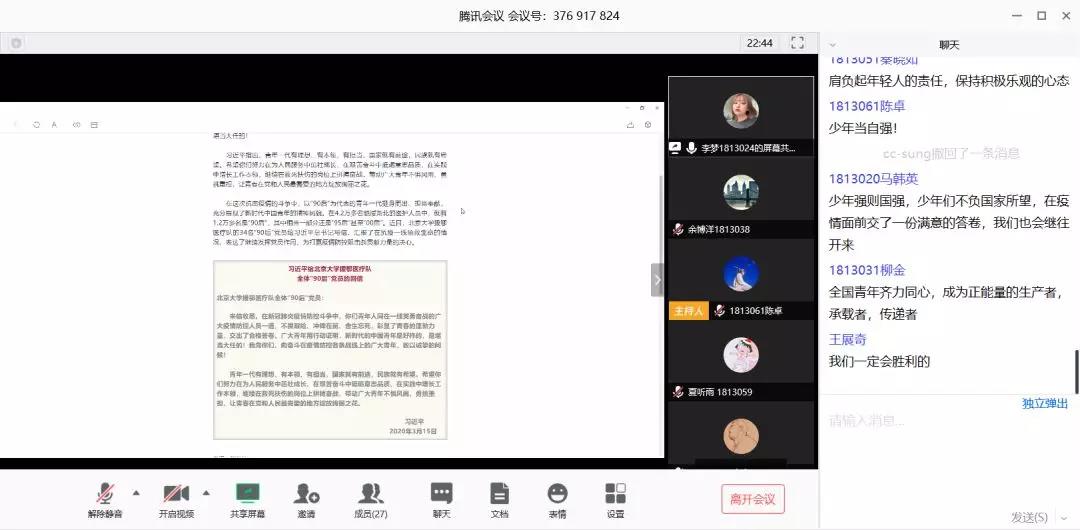
Task: Enter fullscreen using the expand icon
Action: point(797,43)
